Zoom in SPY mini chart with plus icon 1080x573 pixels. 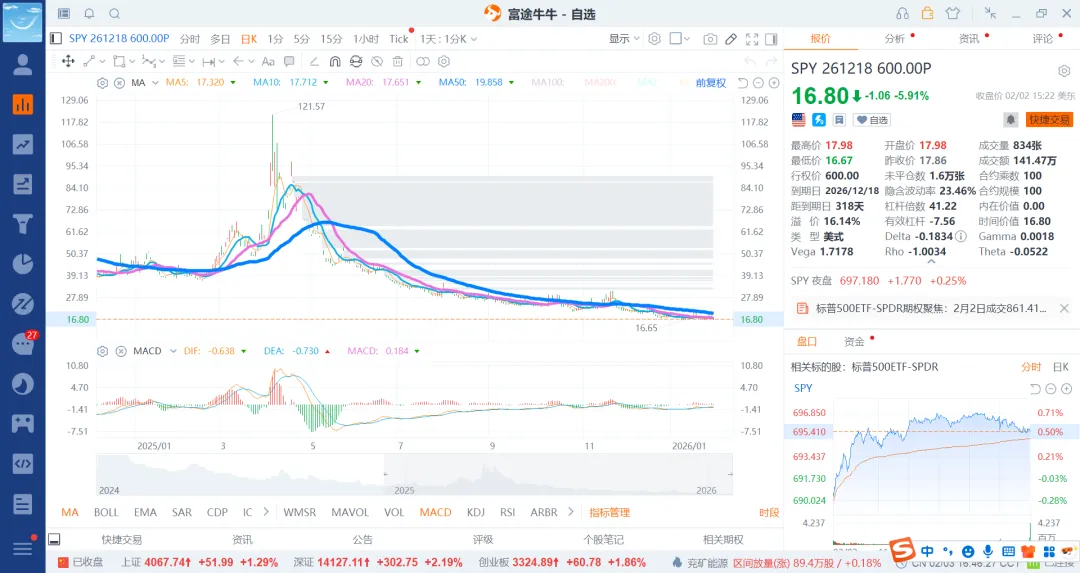coord(1066,389)
